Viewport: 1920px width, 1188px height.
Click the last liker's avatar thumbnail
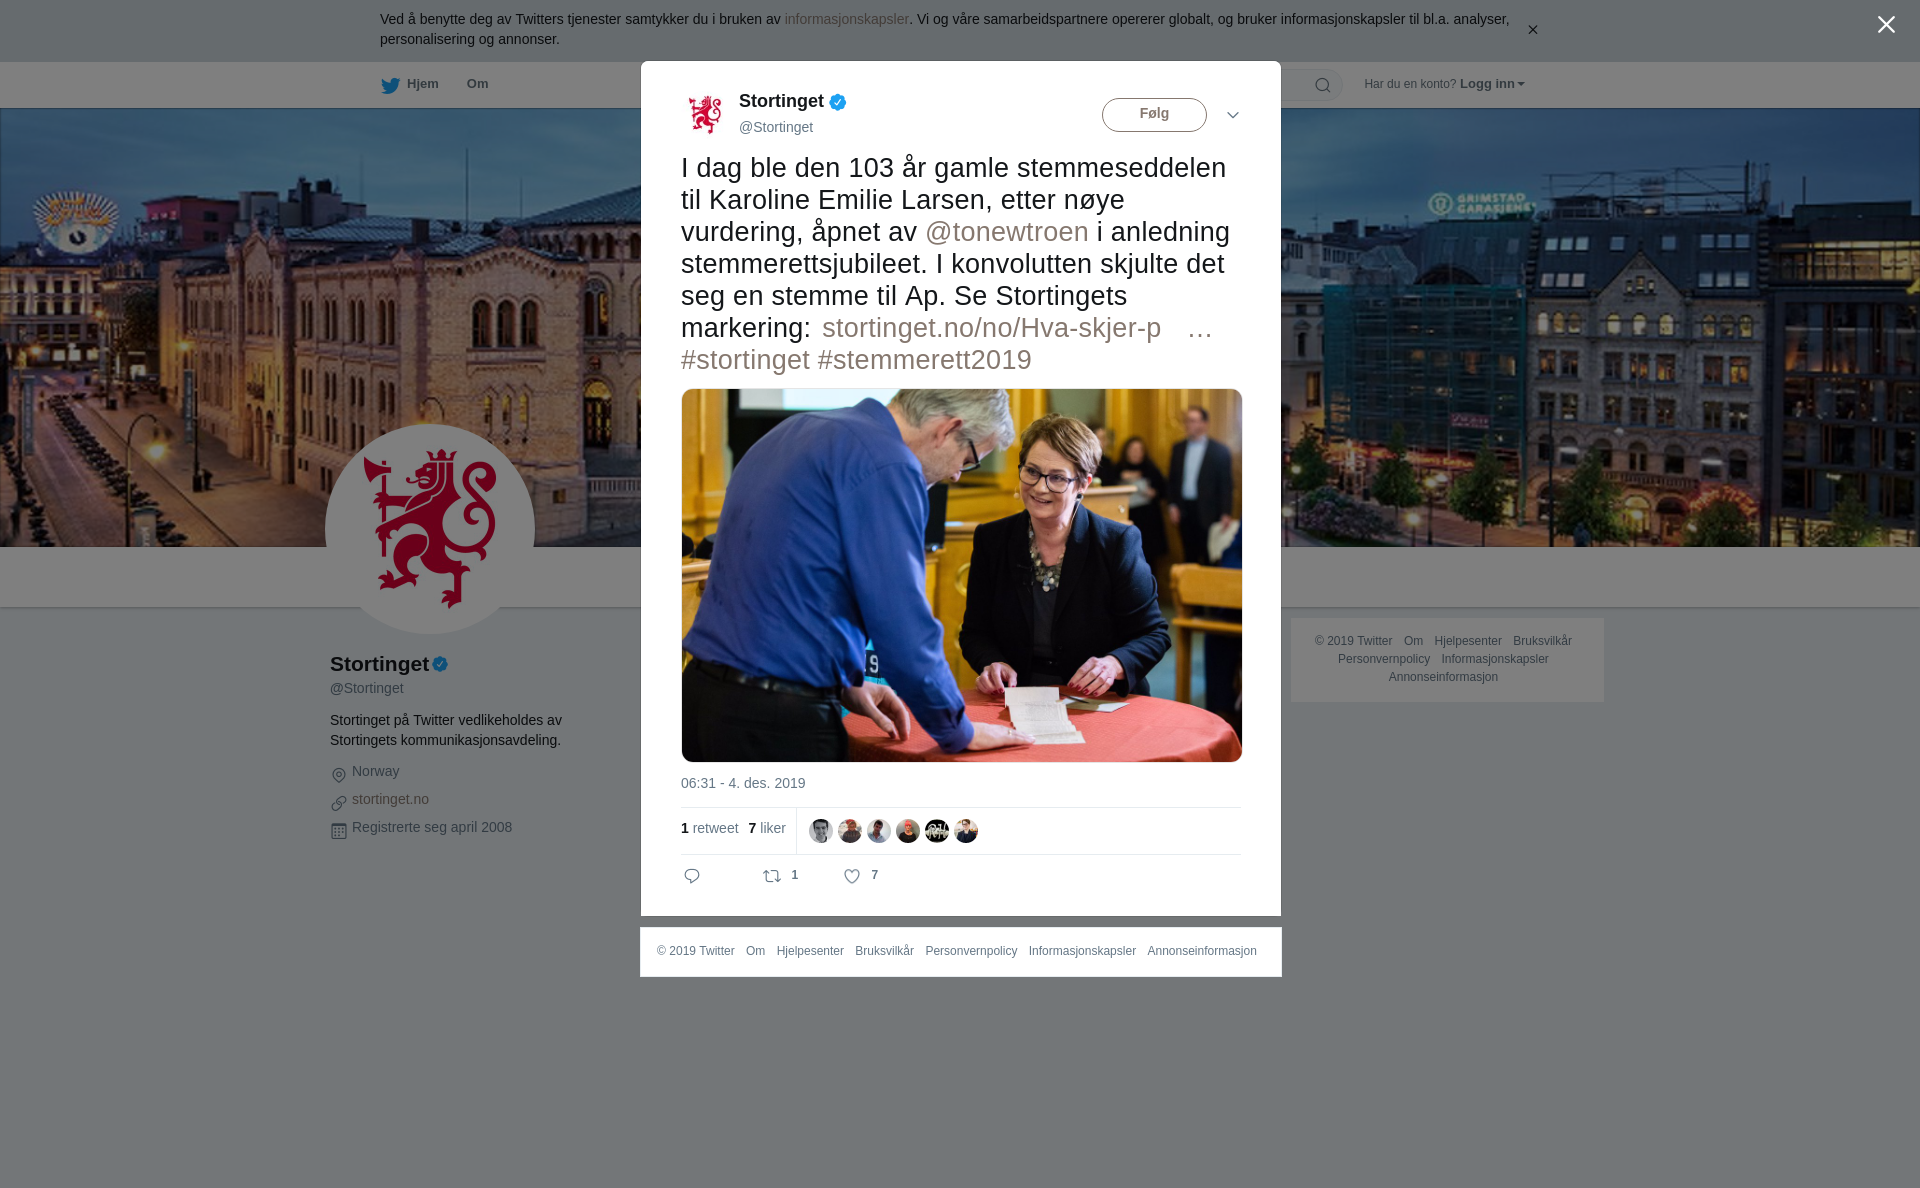(966, 831)
